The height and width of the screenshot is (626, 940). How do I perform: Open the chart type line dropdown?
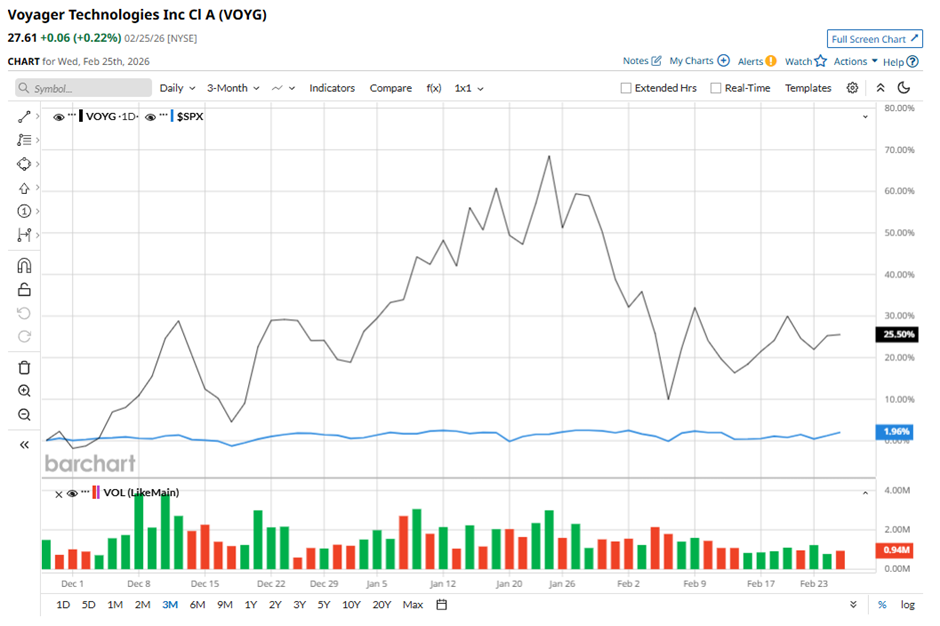283,88
